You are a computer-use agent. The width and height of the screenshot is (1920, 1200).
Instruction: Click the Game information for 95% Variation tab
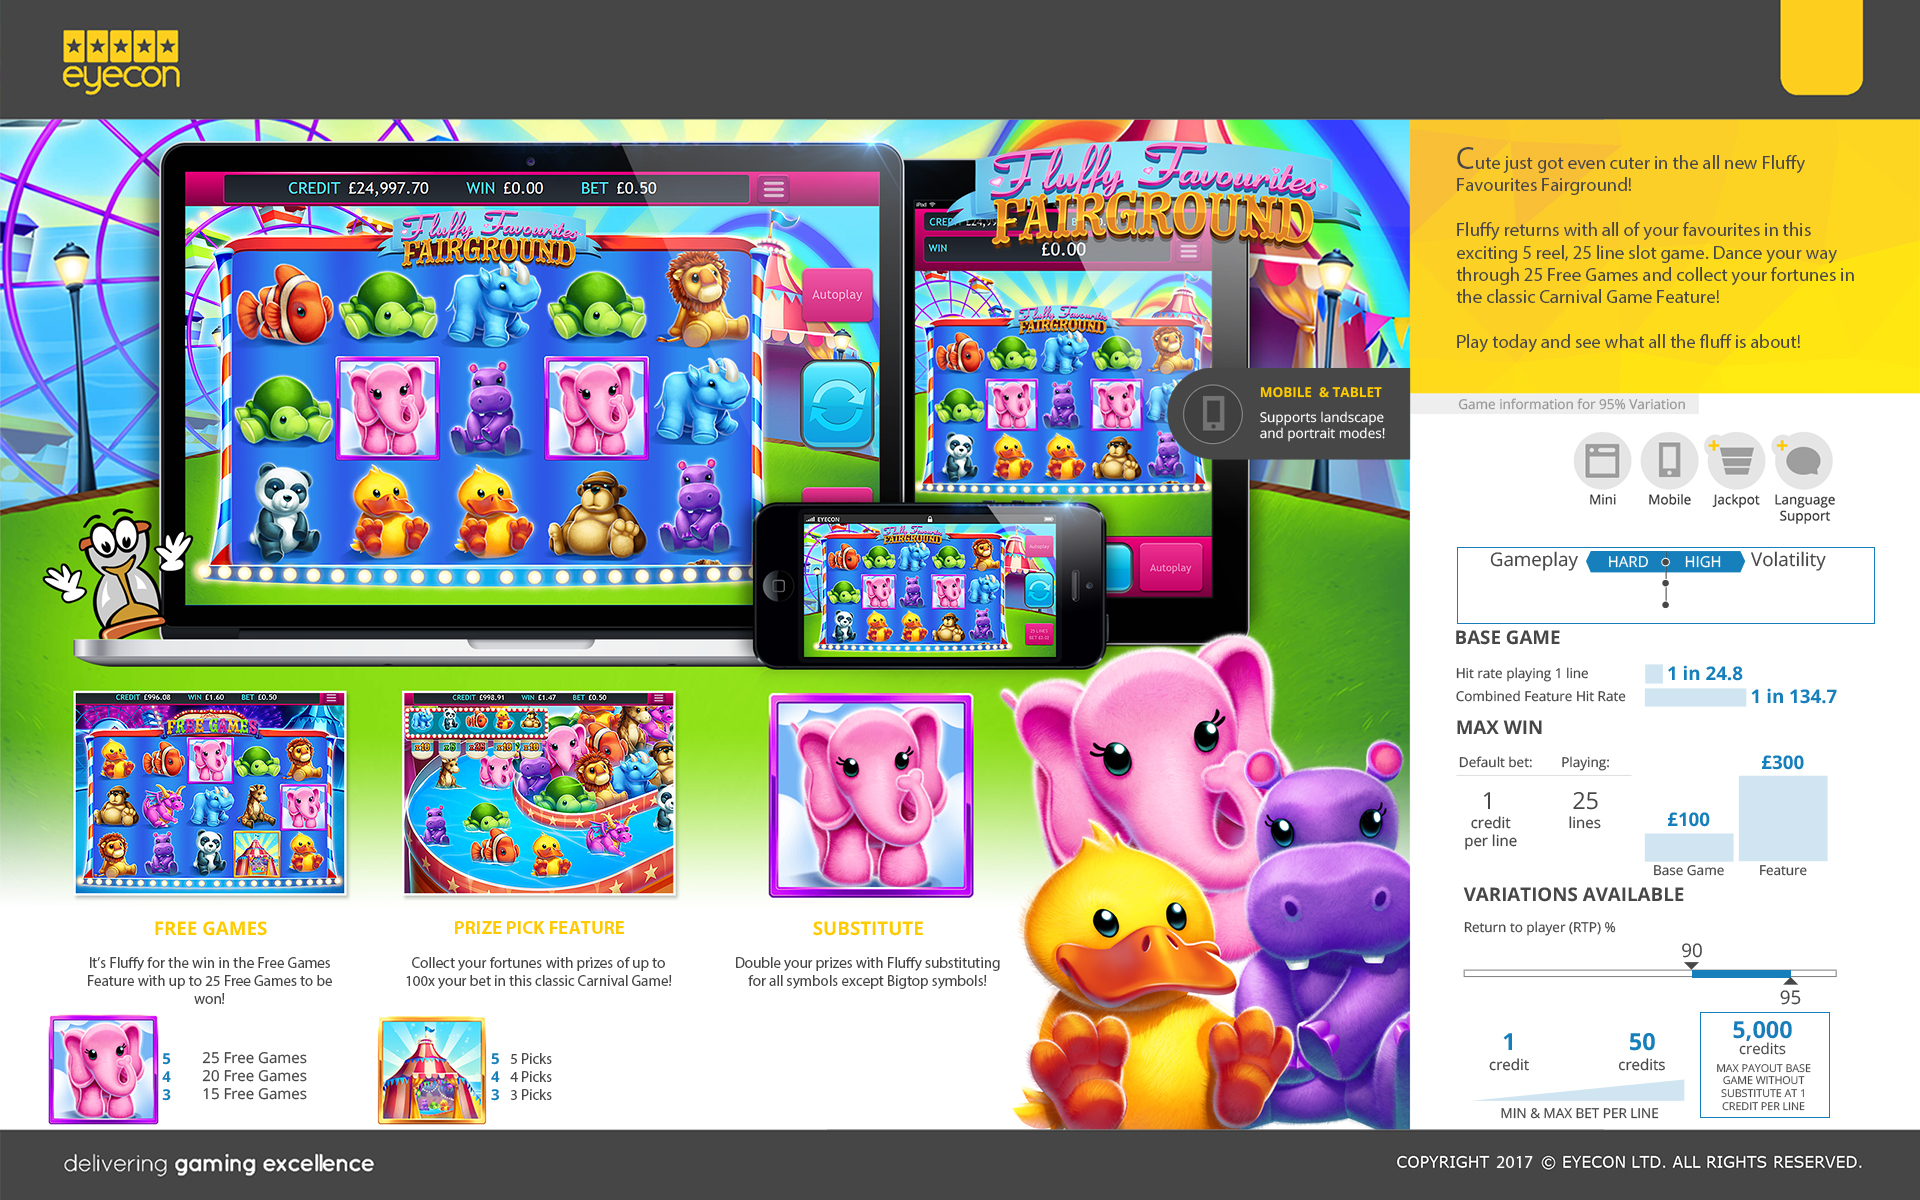coord(1570,404)
